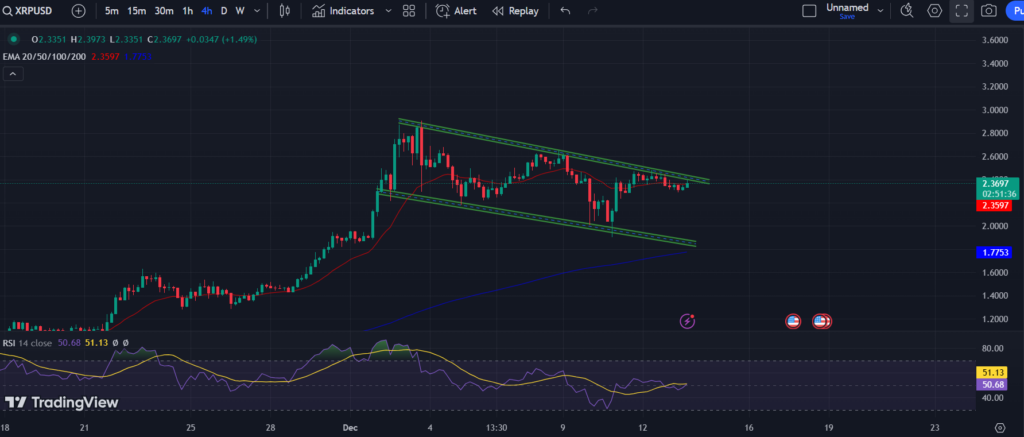This screenshot has width=1024, height=437.
Task: Click the TradingView logo
Action: pos(62,402)
